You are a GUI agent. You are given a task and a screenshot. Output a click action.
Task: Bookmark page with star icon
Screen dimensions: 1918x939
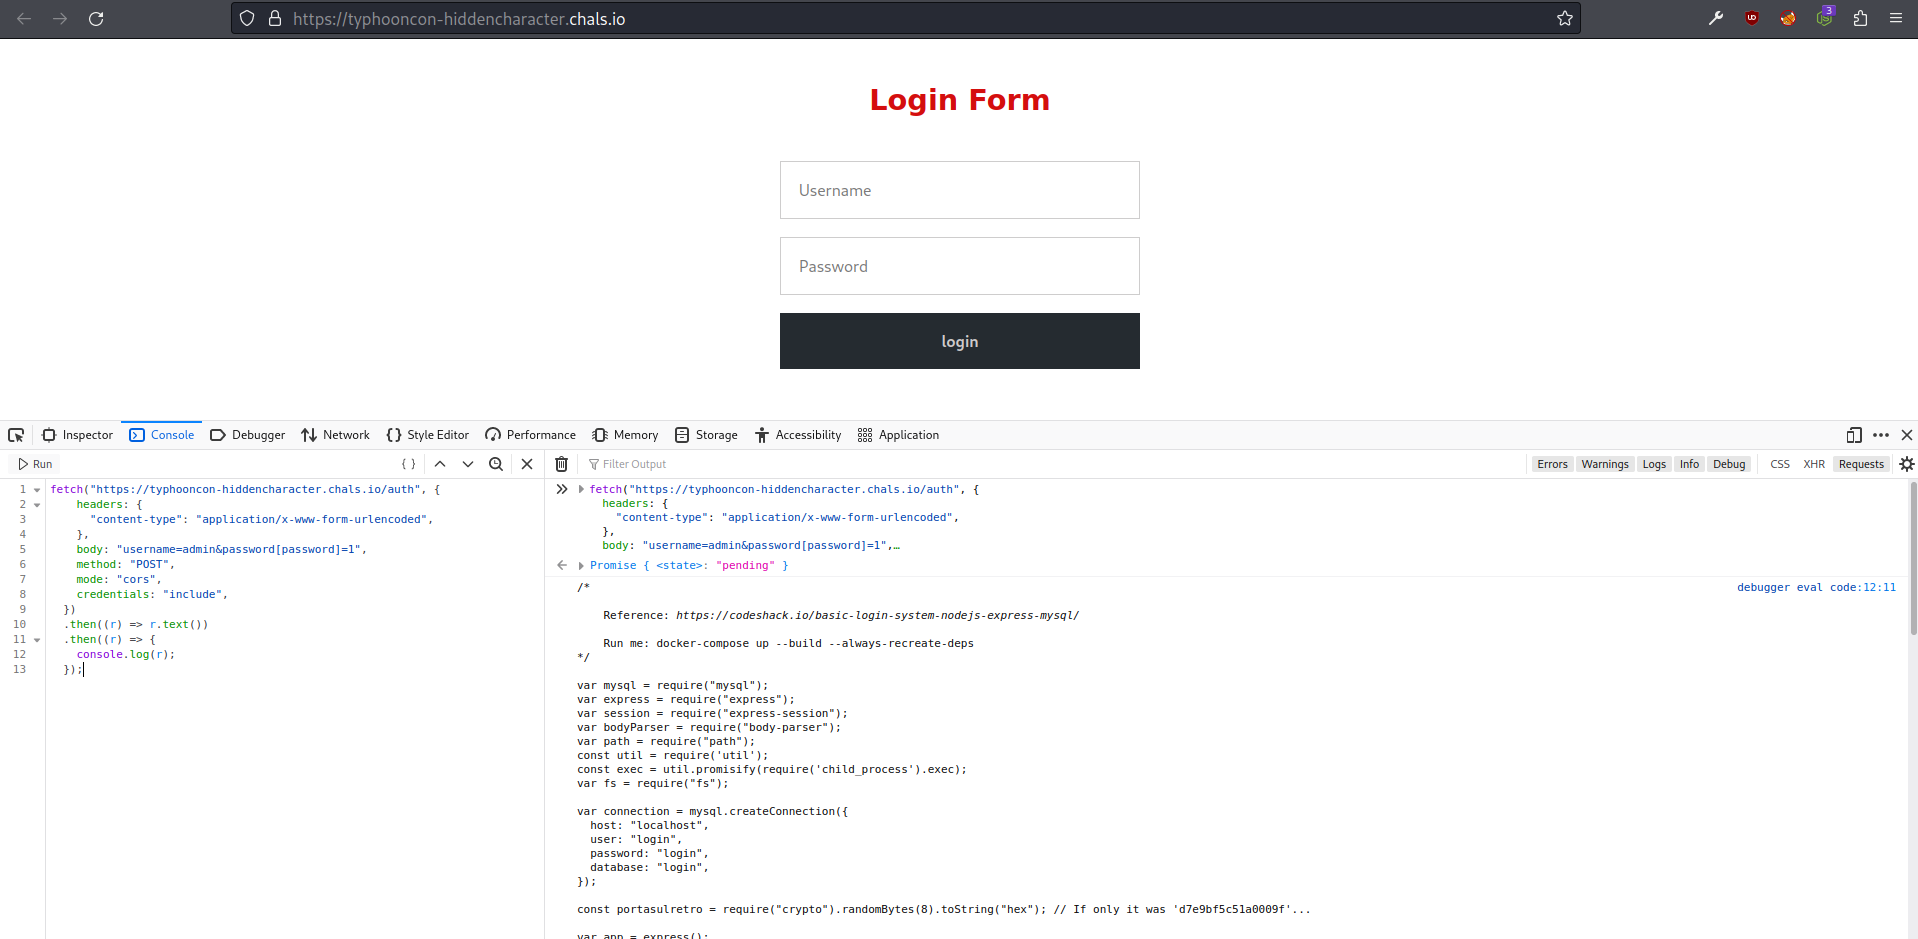pyautogui.click(x=1564, y=19)
